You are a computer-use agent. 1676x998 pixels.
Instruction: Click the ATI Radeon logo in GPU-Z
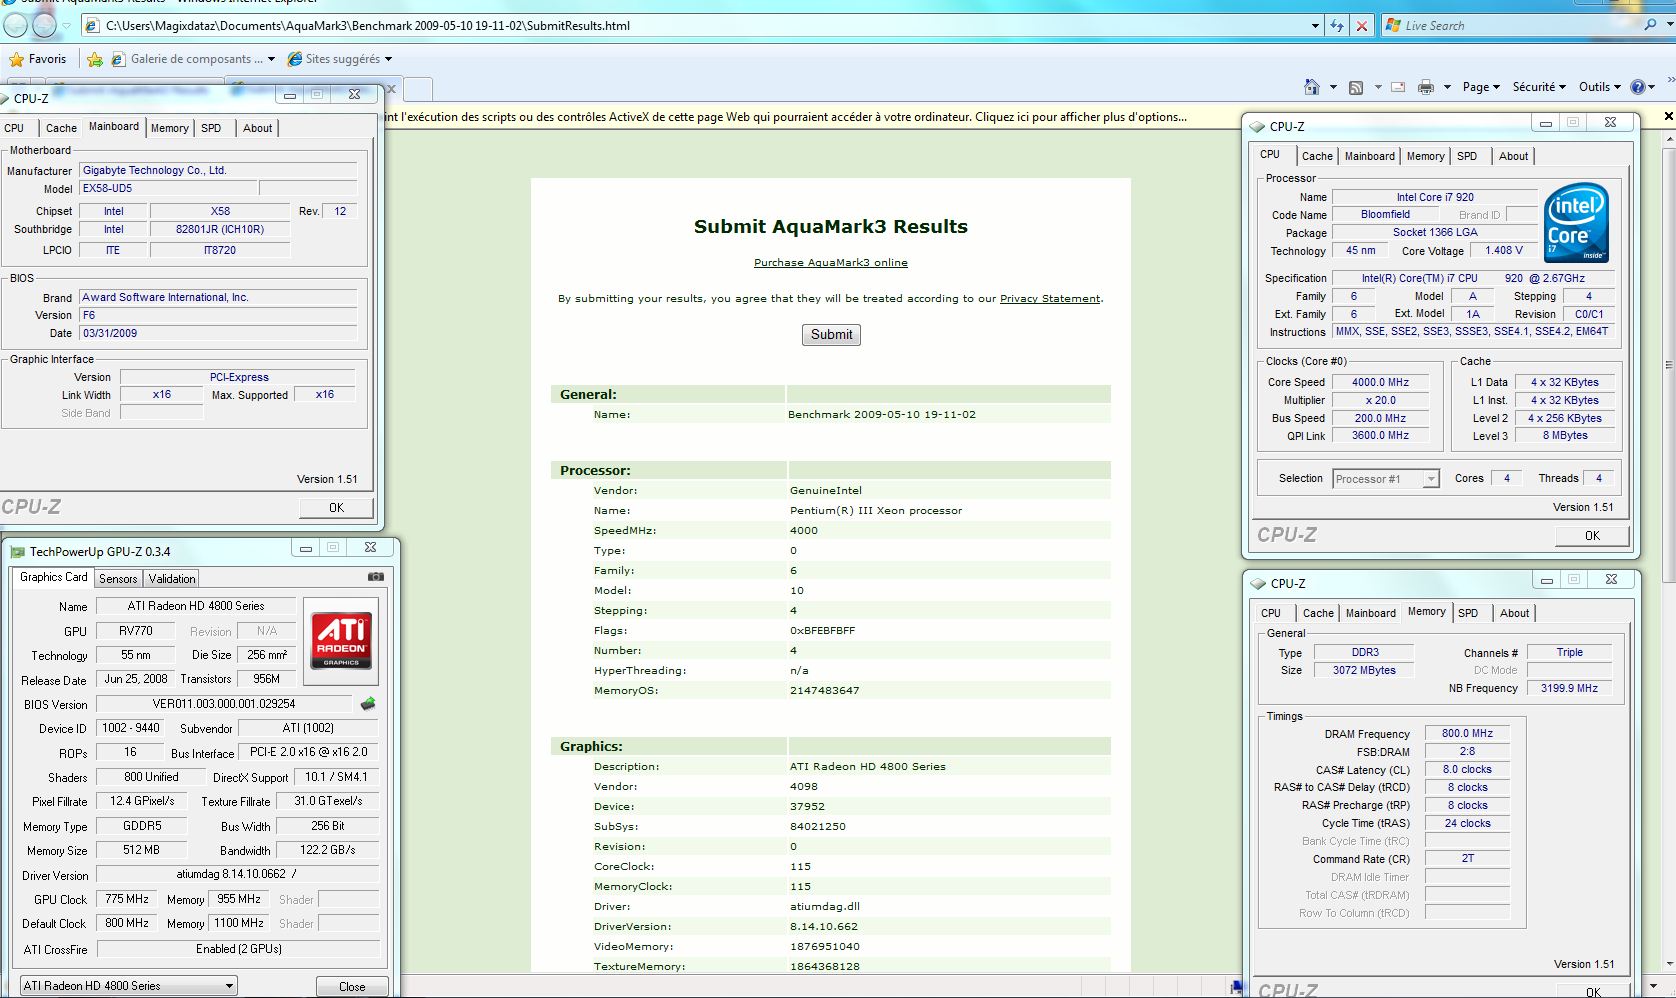[341, 641]
